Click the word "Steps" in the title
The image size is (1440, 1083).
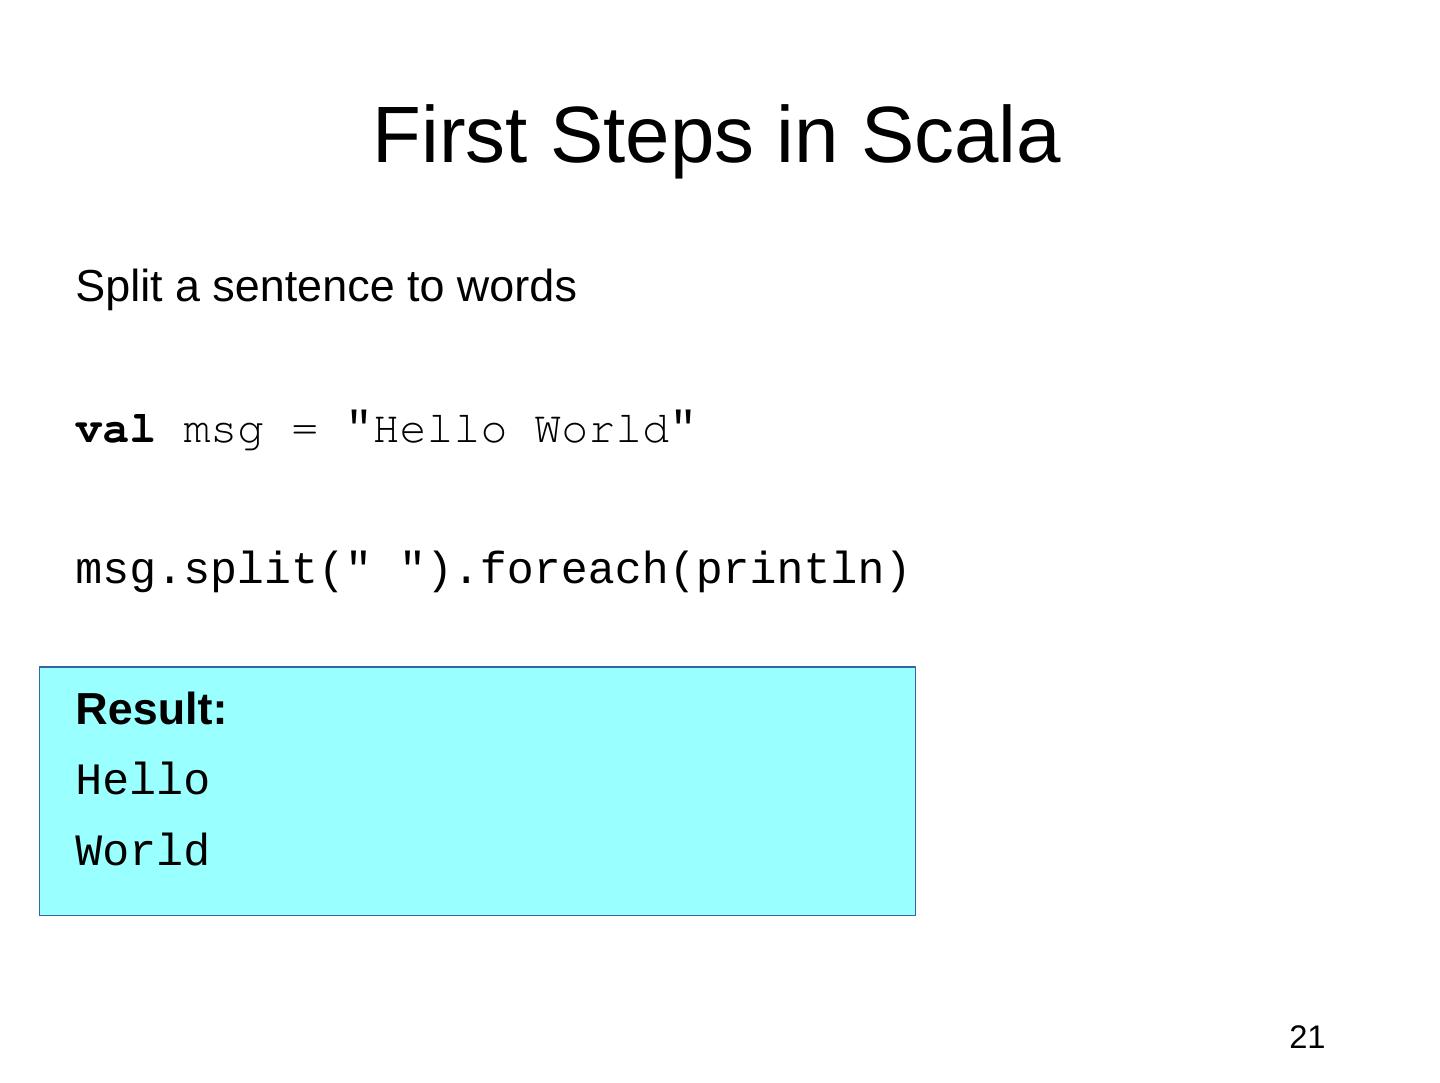click(651, 136)
